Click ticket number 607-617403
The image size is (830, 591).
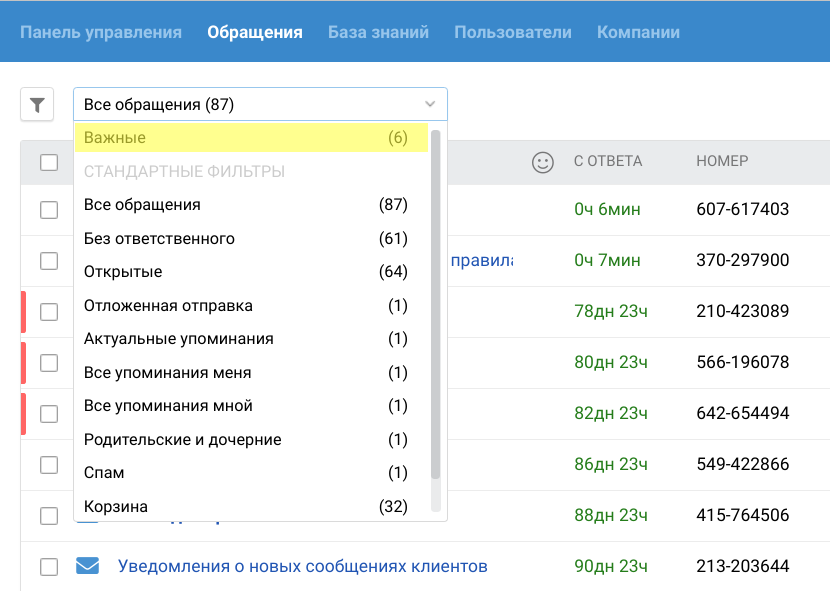[x=743, y=209]
